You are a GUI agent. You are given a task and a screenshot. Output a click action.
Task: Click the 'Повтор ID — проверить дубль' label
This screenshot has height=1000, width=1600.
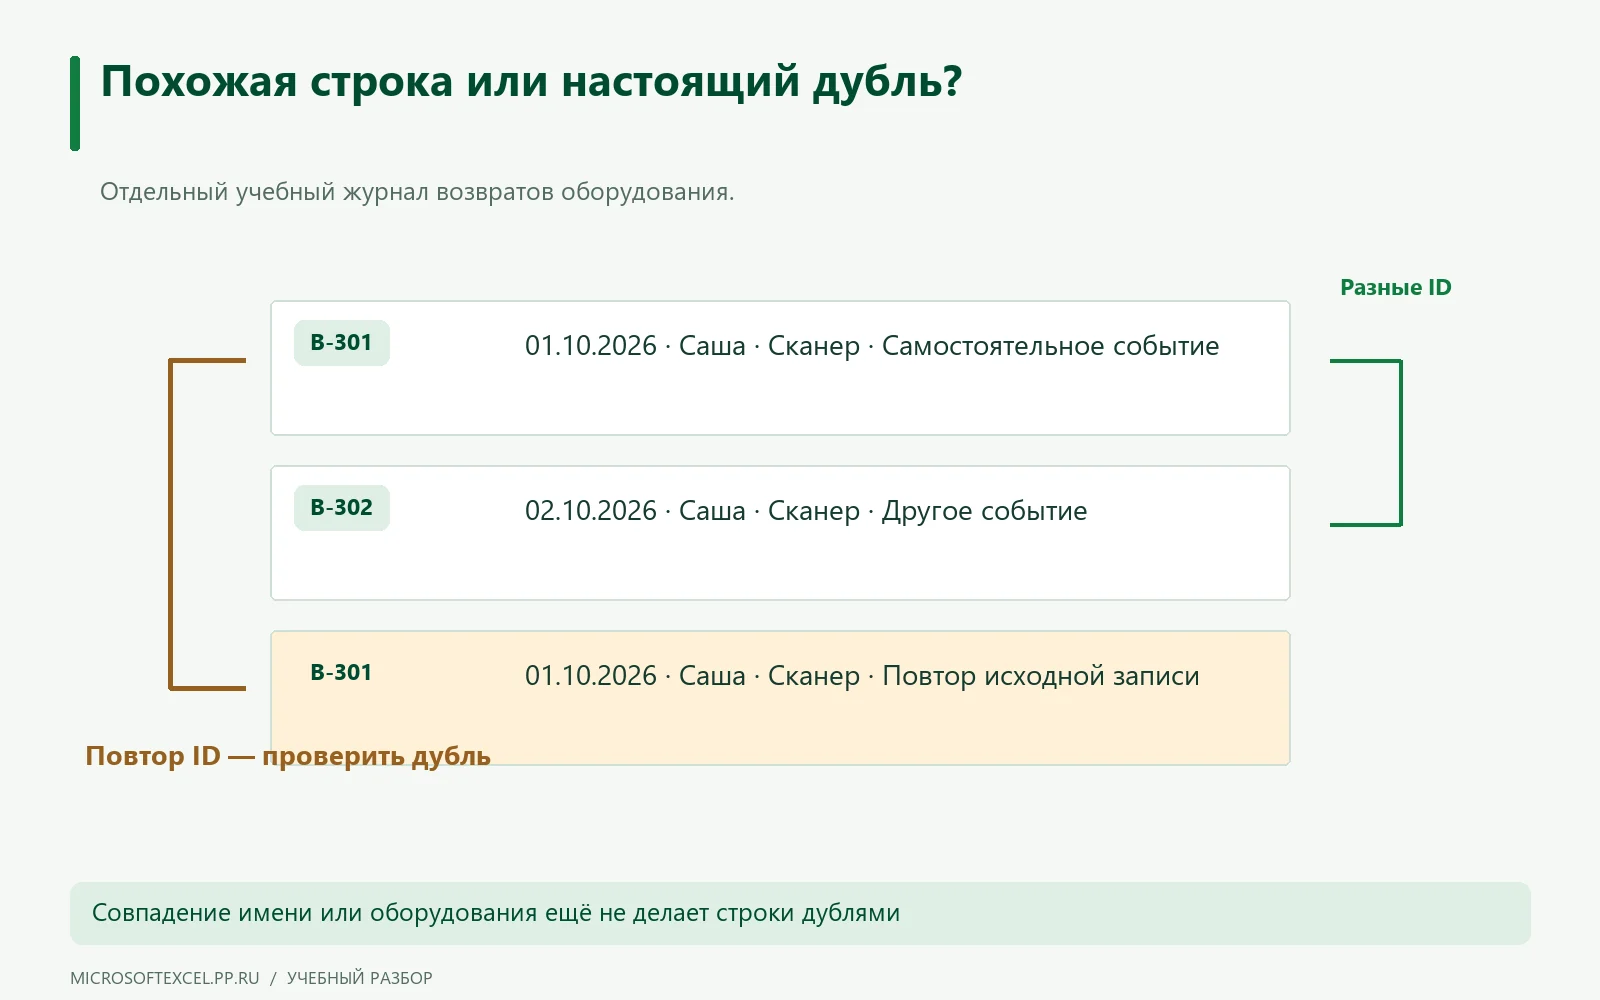coord(288,756)
